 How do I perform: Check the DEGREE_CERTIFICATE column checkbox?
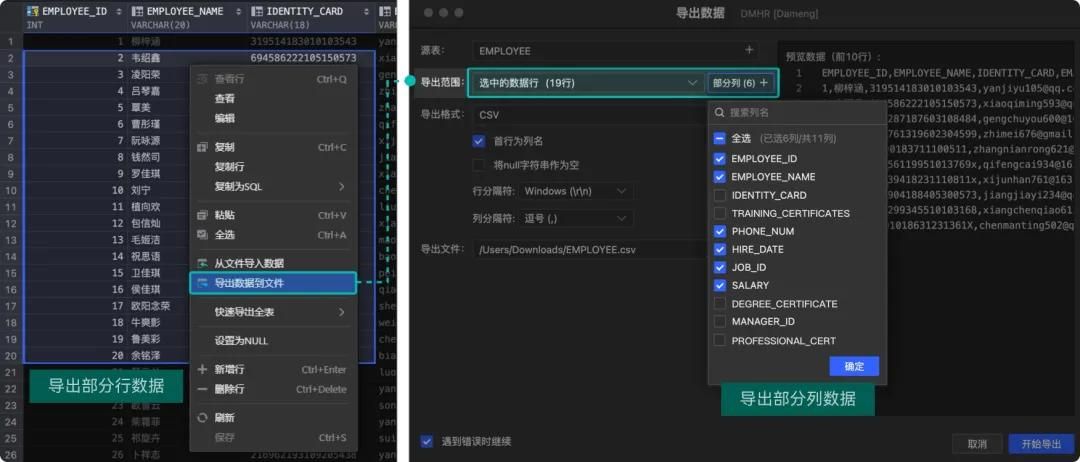point(719,304)
